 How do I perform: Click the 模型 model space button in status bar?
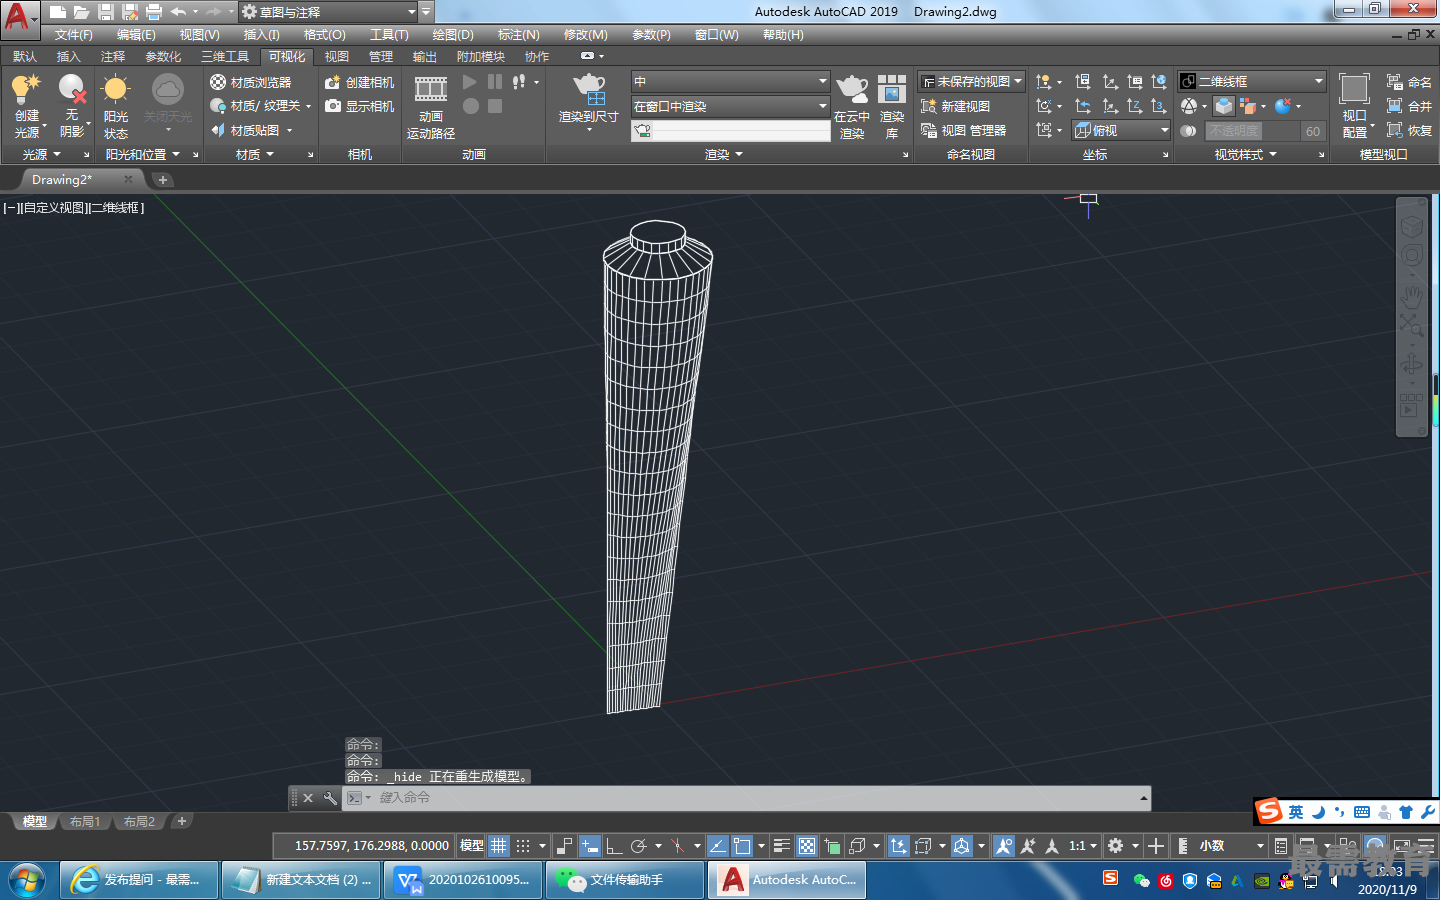(472, 846)
